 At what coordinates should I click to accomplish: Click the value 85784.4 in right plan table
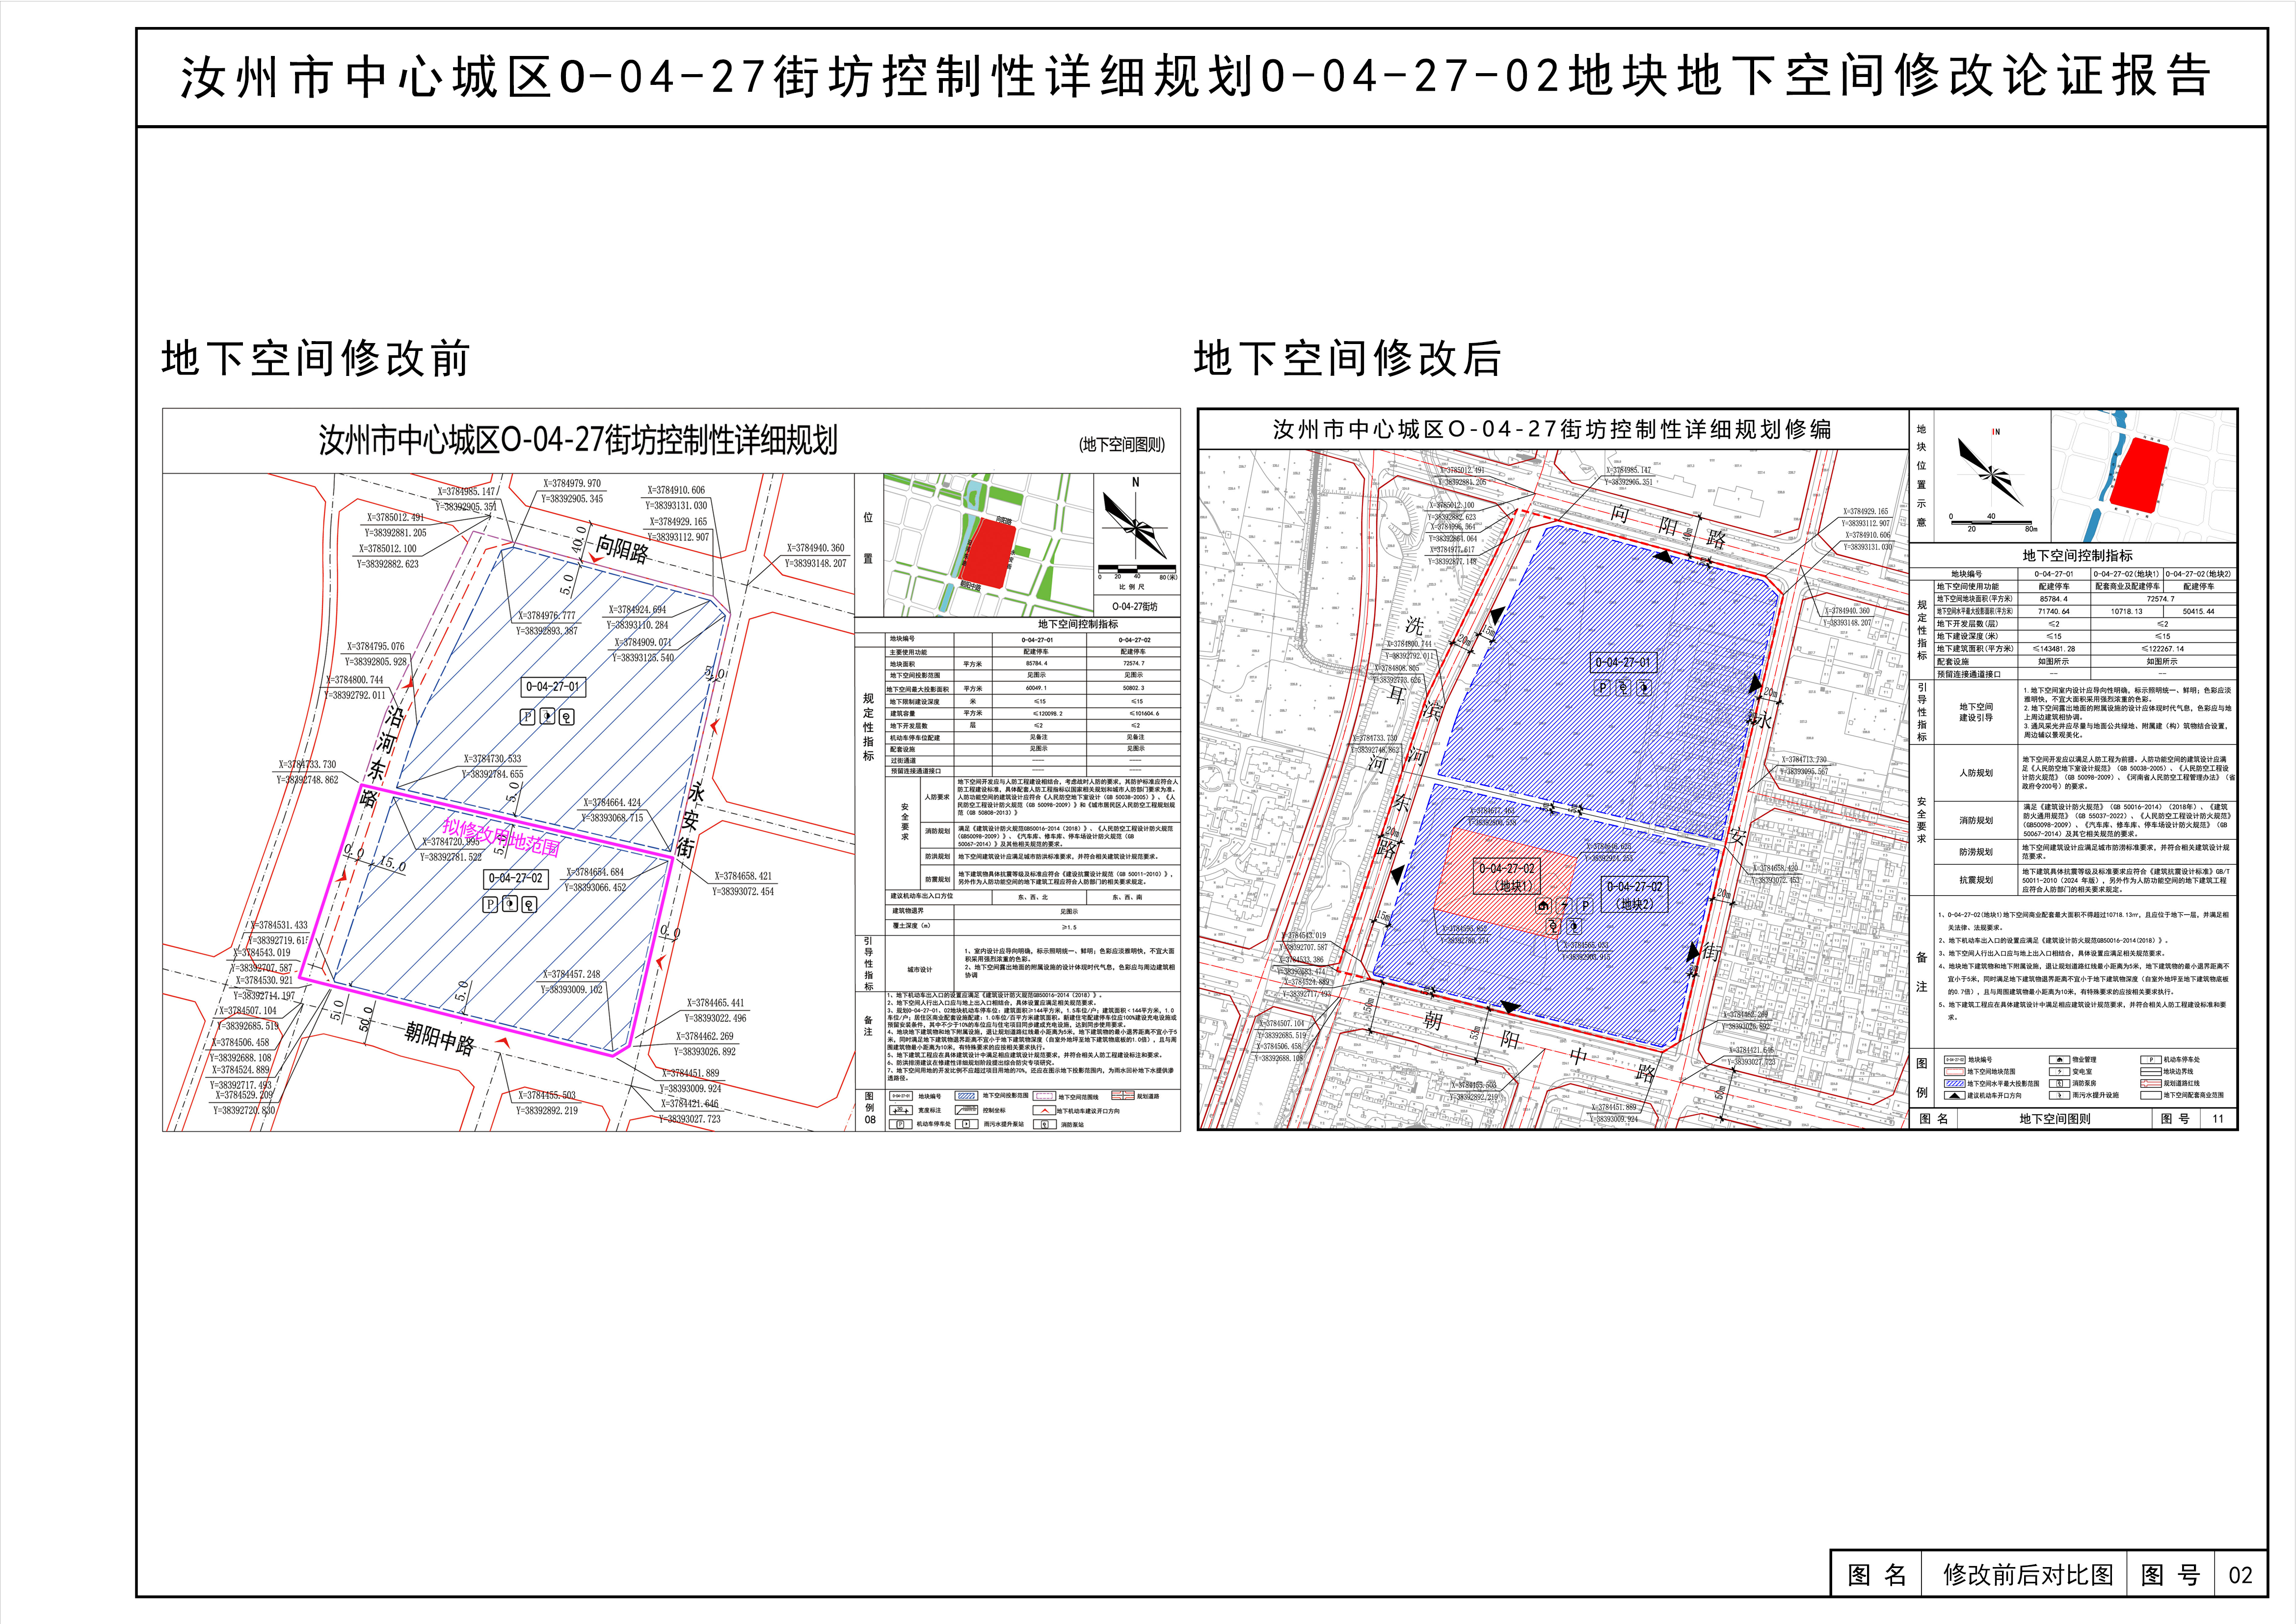click(2053, 599)
